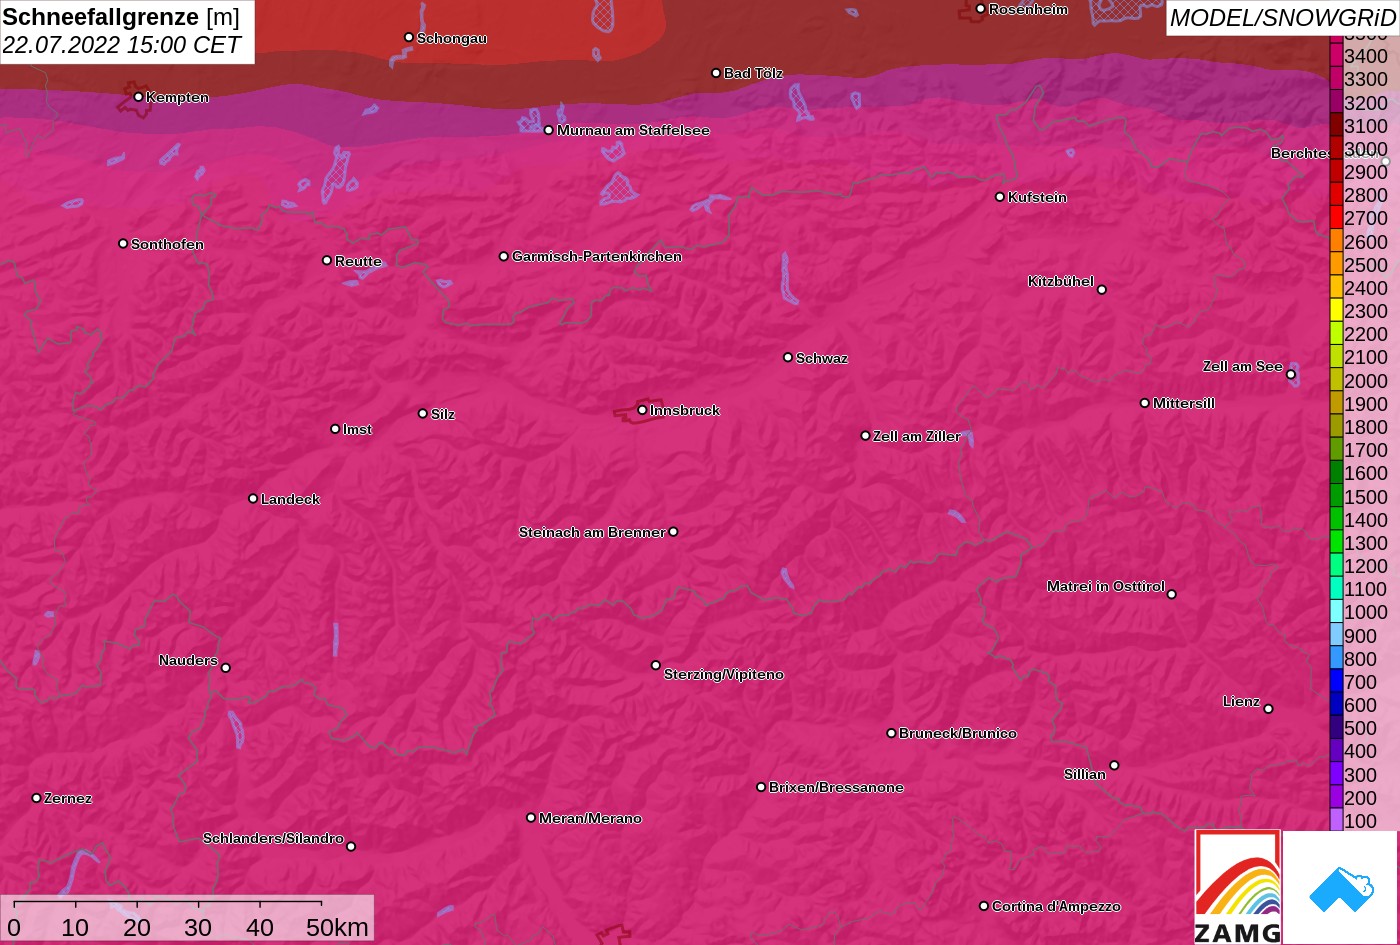Click the 1000 m cyan legend swatch

click(x=1336, y=612)
